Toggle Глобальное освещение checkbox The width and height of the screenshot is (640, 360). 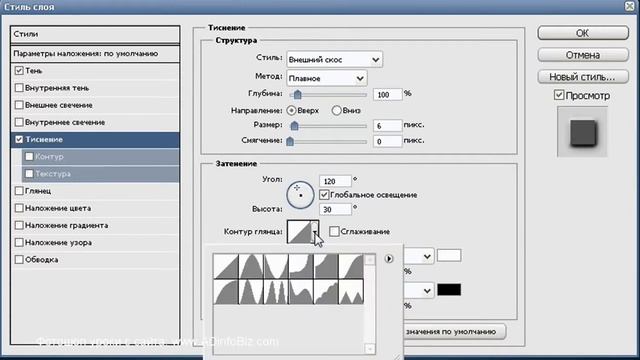(x=324, y=195)
